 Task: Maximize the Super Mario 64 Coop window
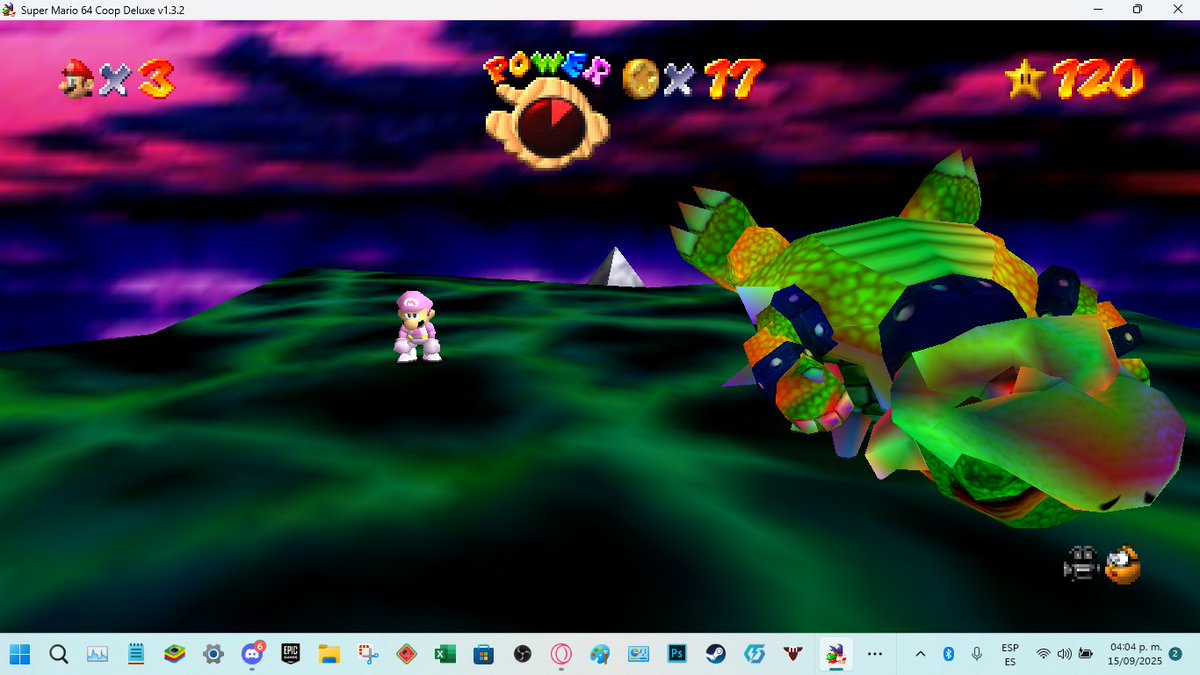click(1137, 9)
